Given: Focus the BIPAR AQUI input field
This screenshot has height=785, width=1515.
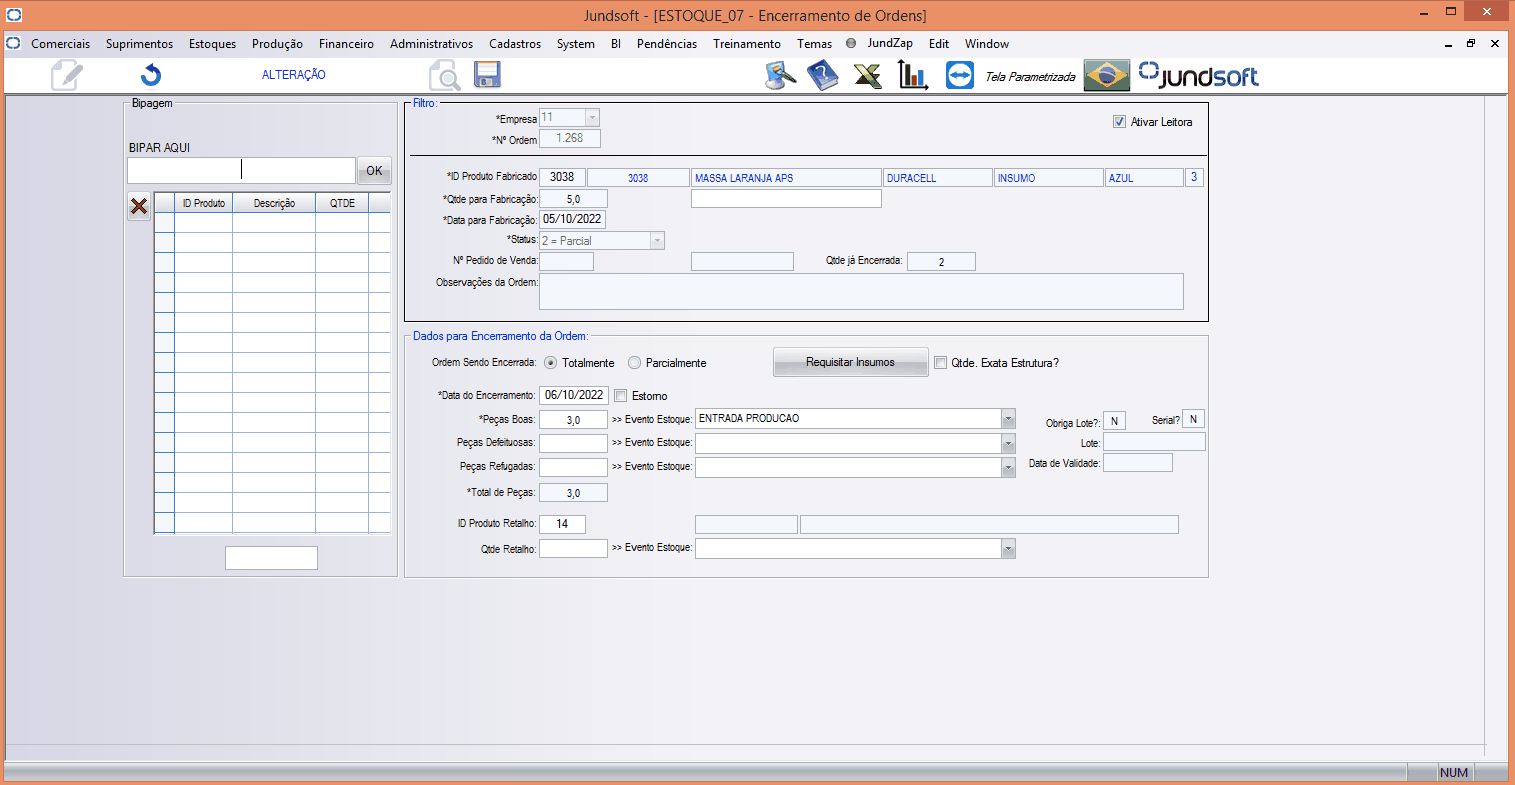Looking at the screenshot, I should (x=241, y=170).
